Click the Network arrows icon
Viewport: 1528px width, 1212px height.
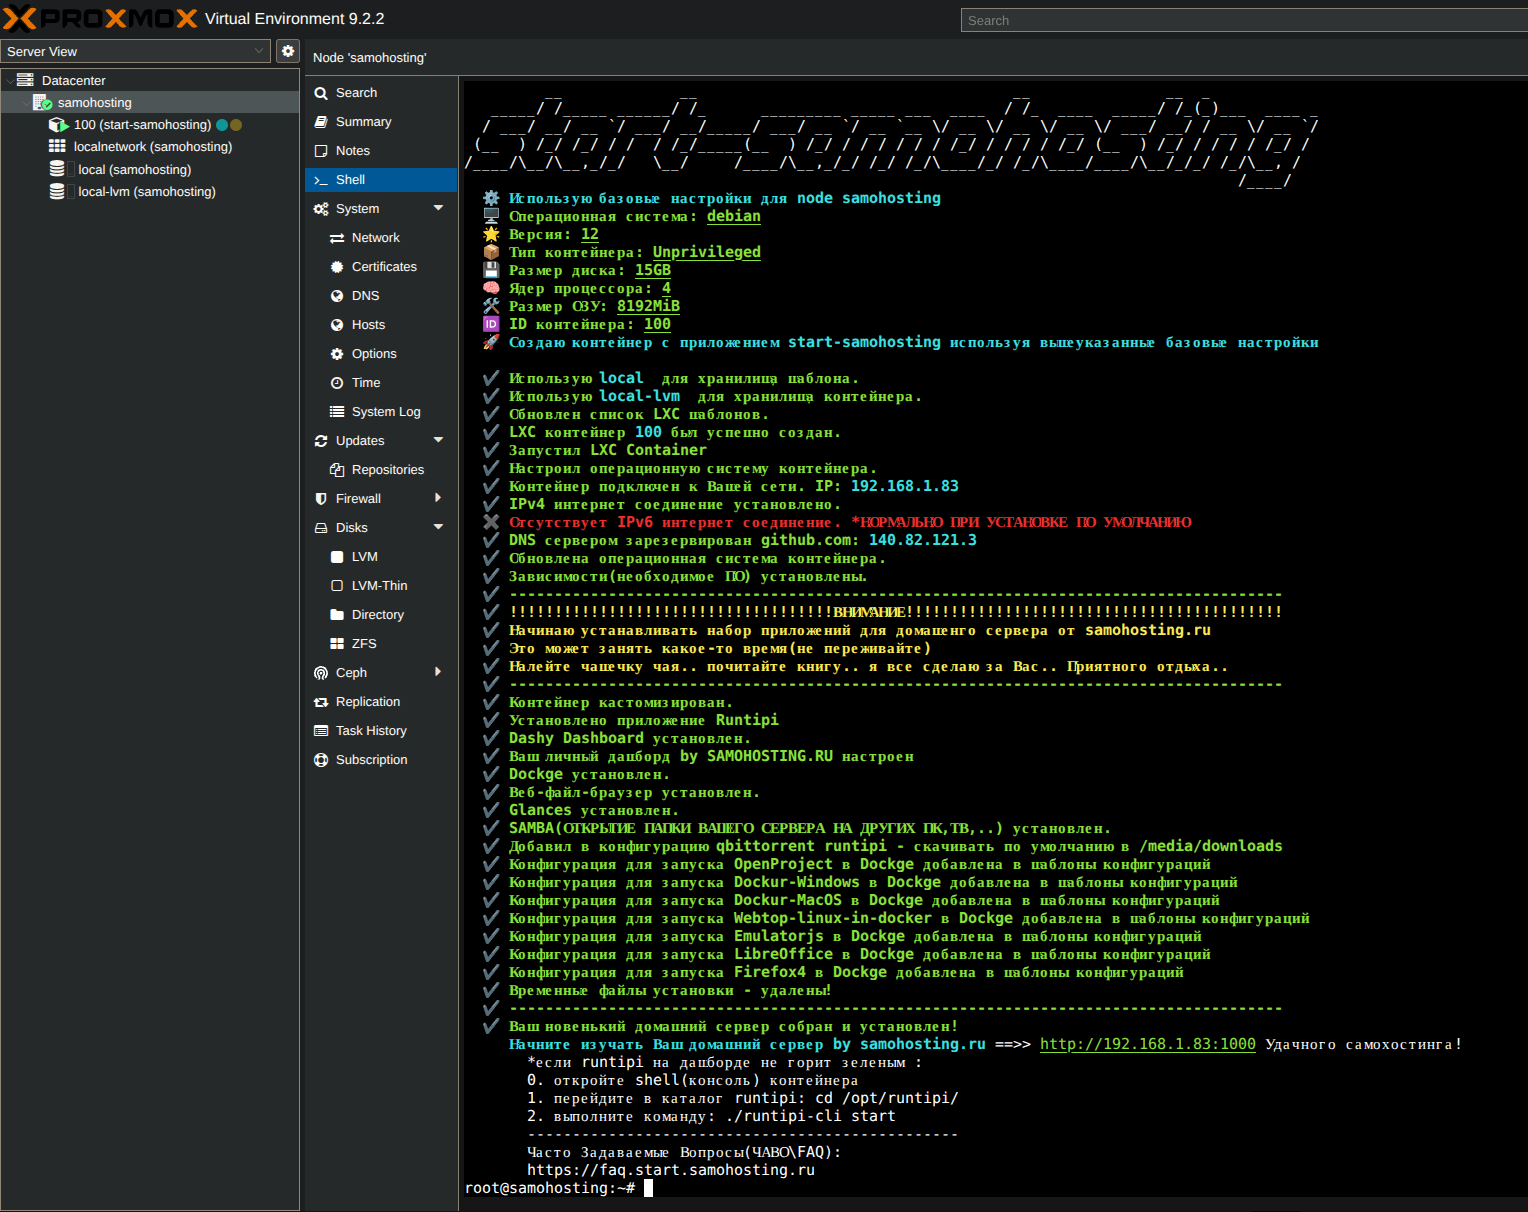(x=337, y=238)
